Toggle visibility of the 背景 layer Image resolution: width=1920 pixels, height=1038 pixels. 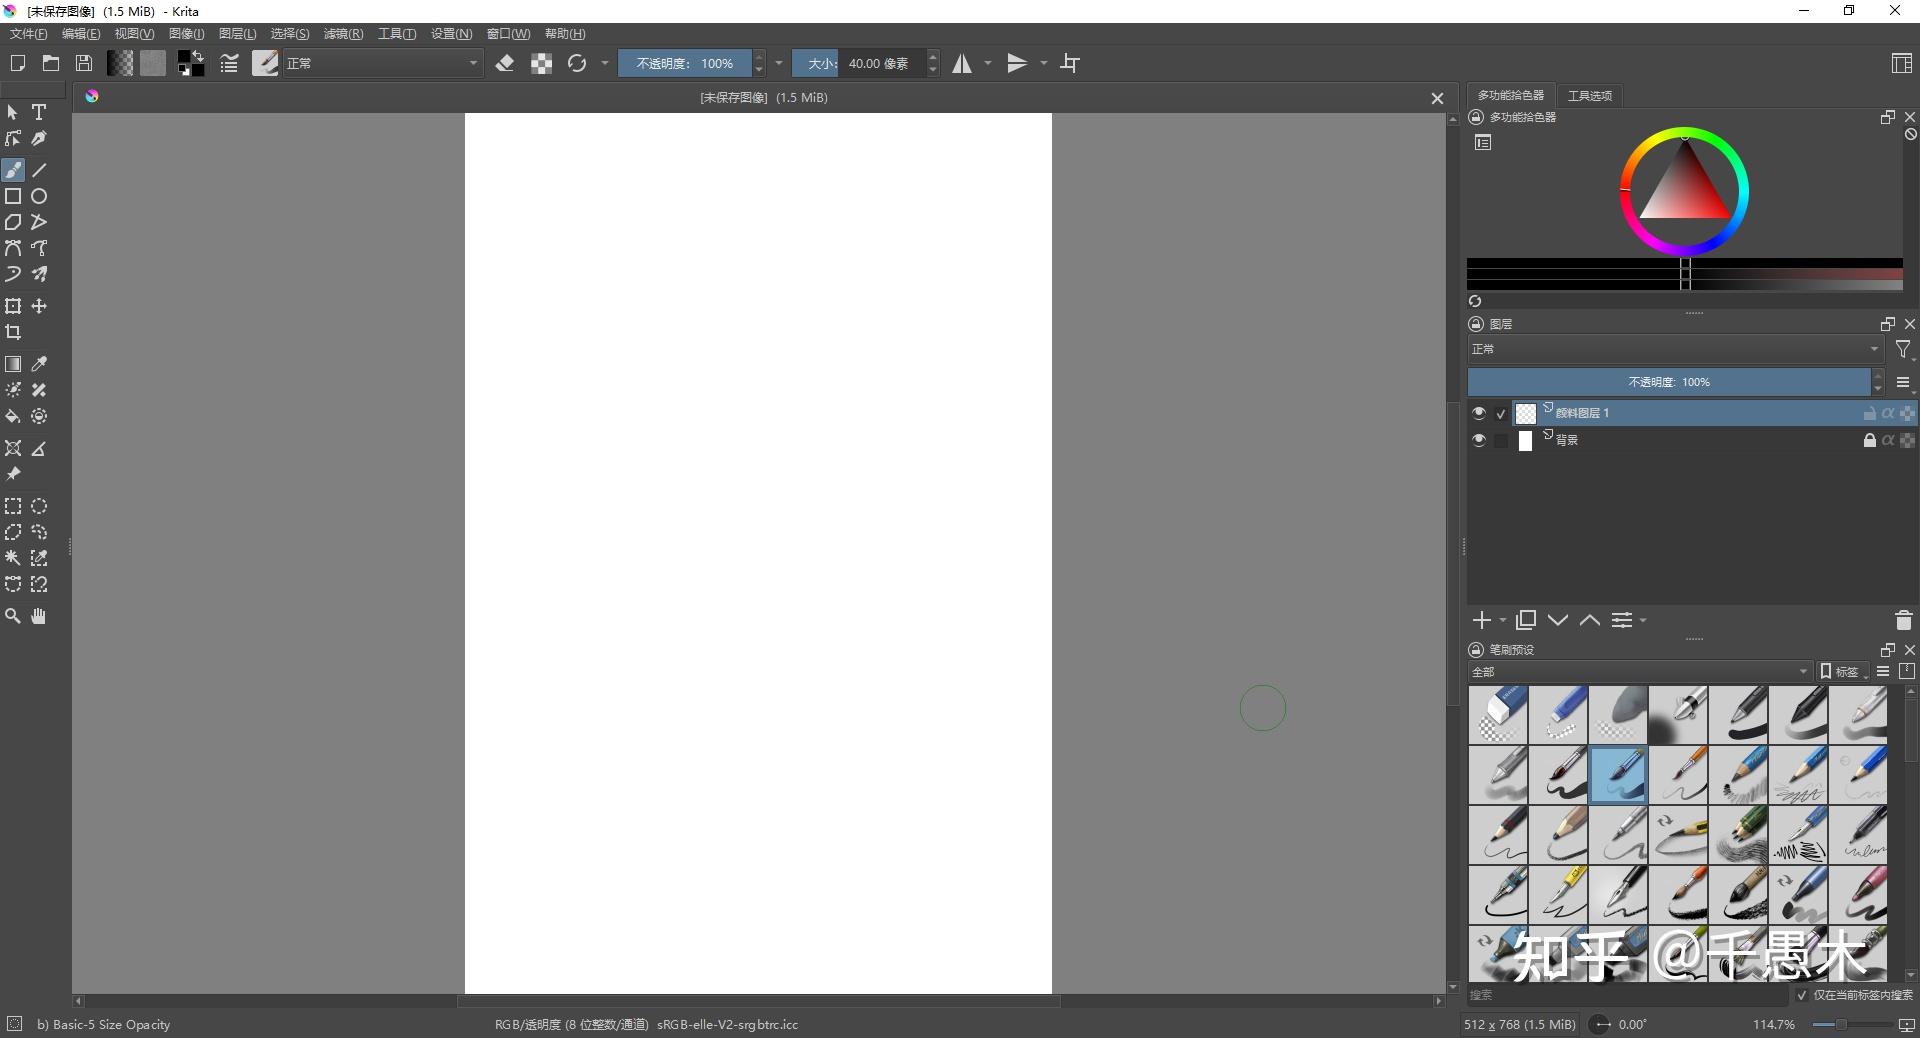point(1480,440)
